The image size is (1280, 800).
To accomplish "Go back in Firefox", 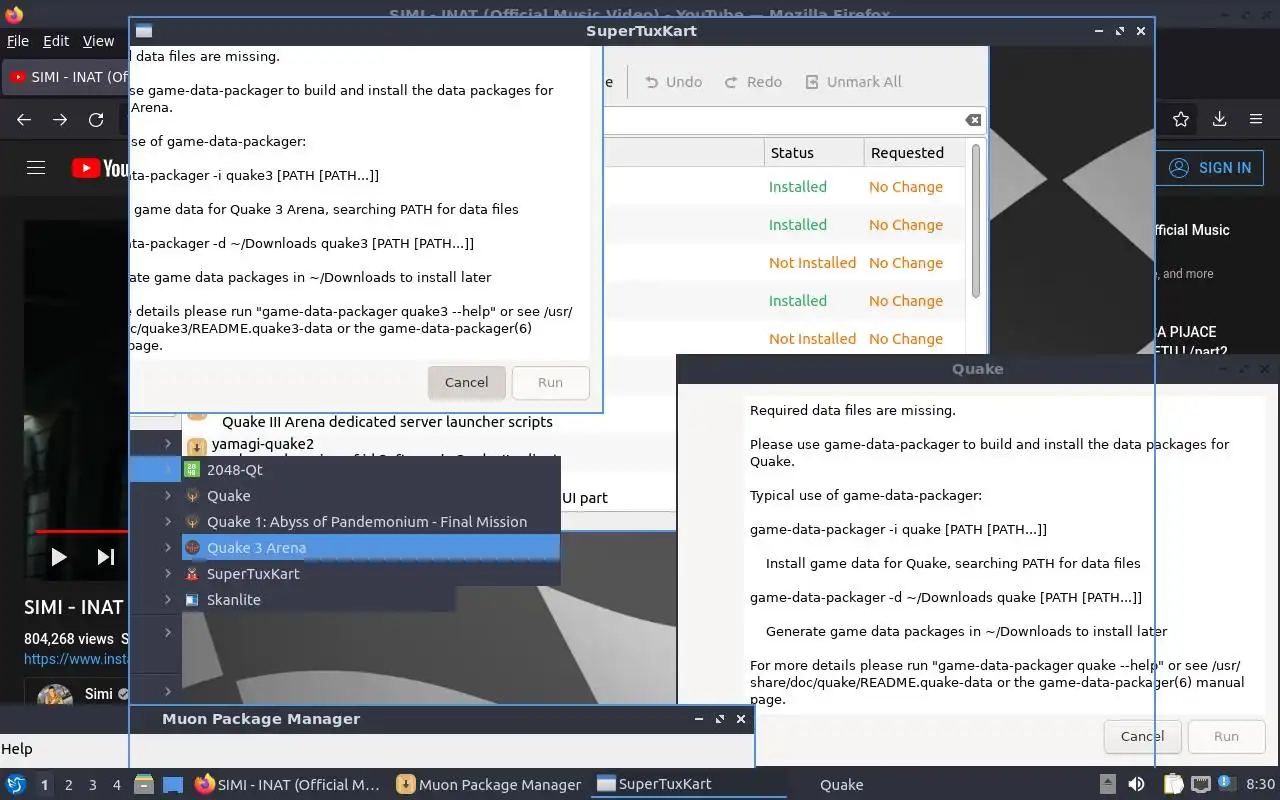I will coord(24,119).
